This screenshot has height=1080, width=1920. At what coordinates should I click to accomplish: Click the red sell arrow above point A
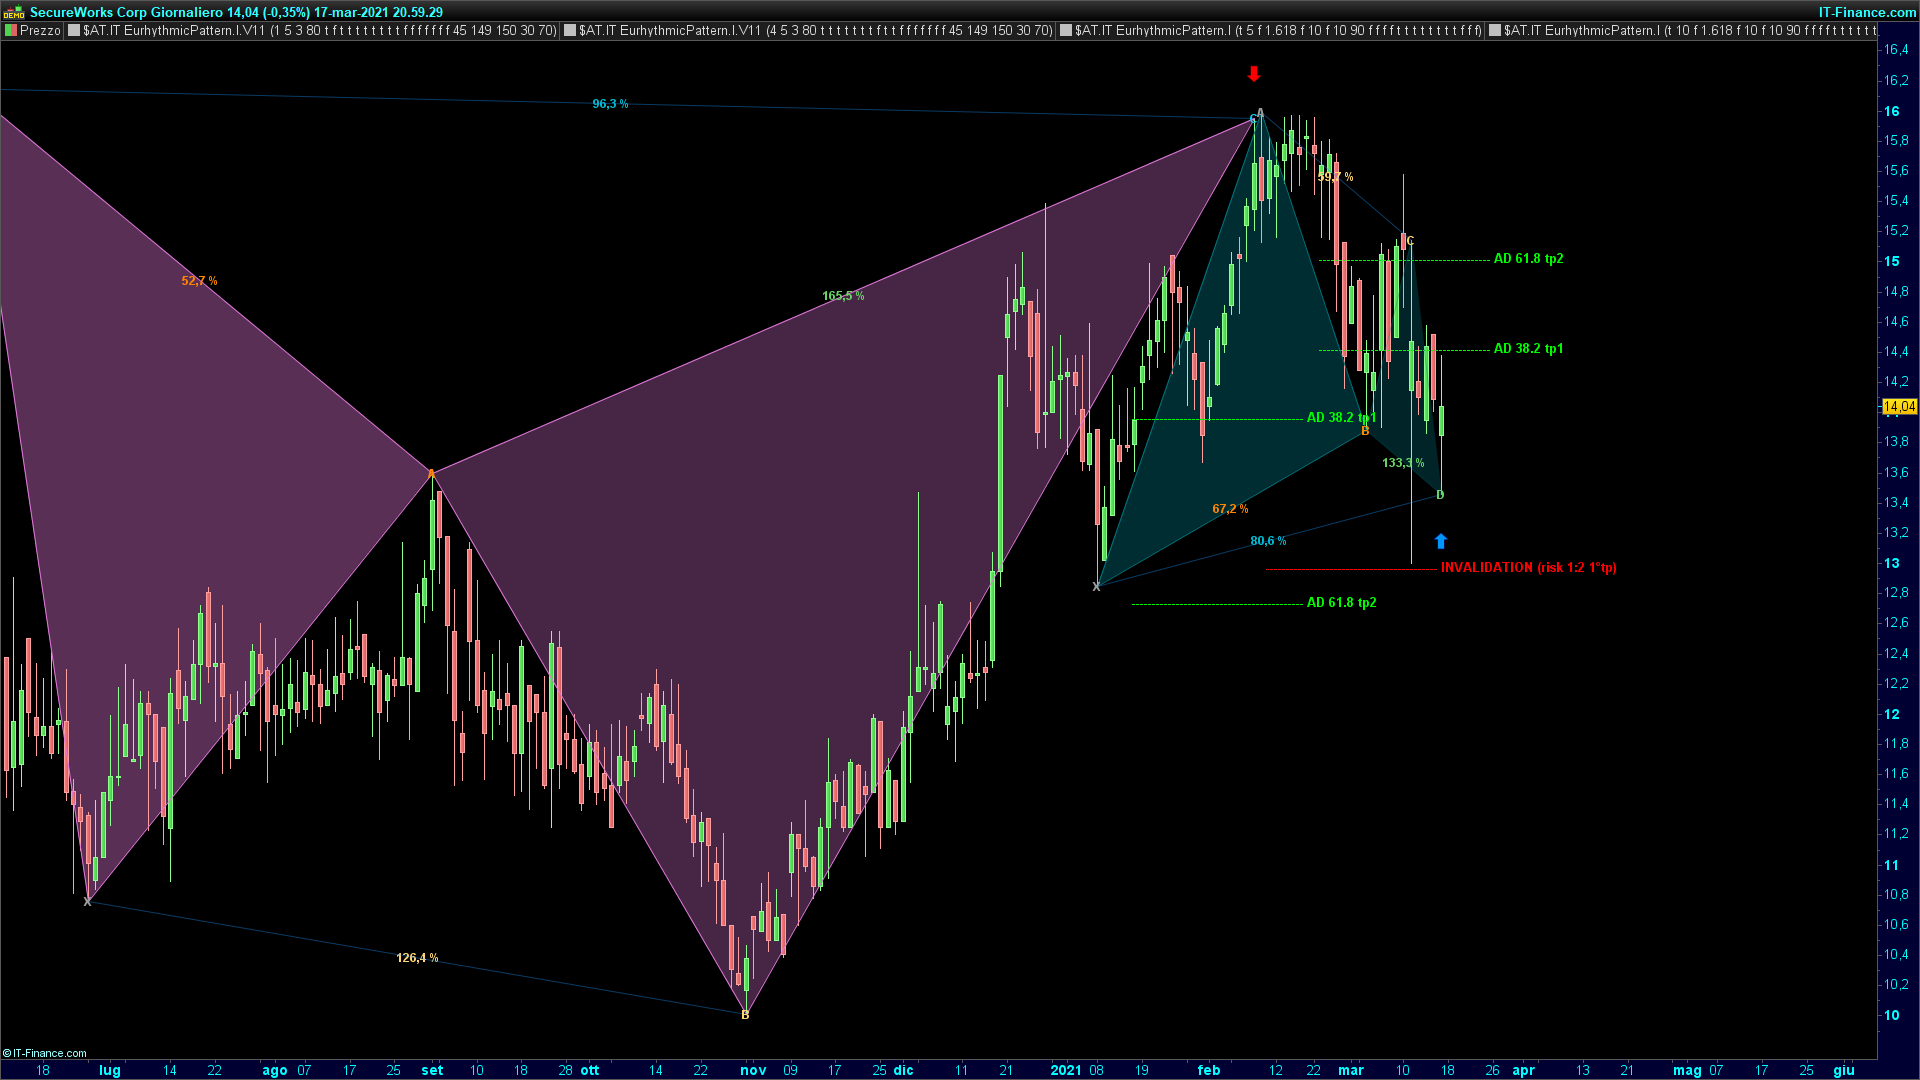click(1254, 74)
